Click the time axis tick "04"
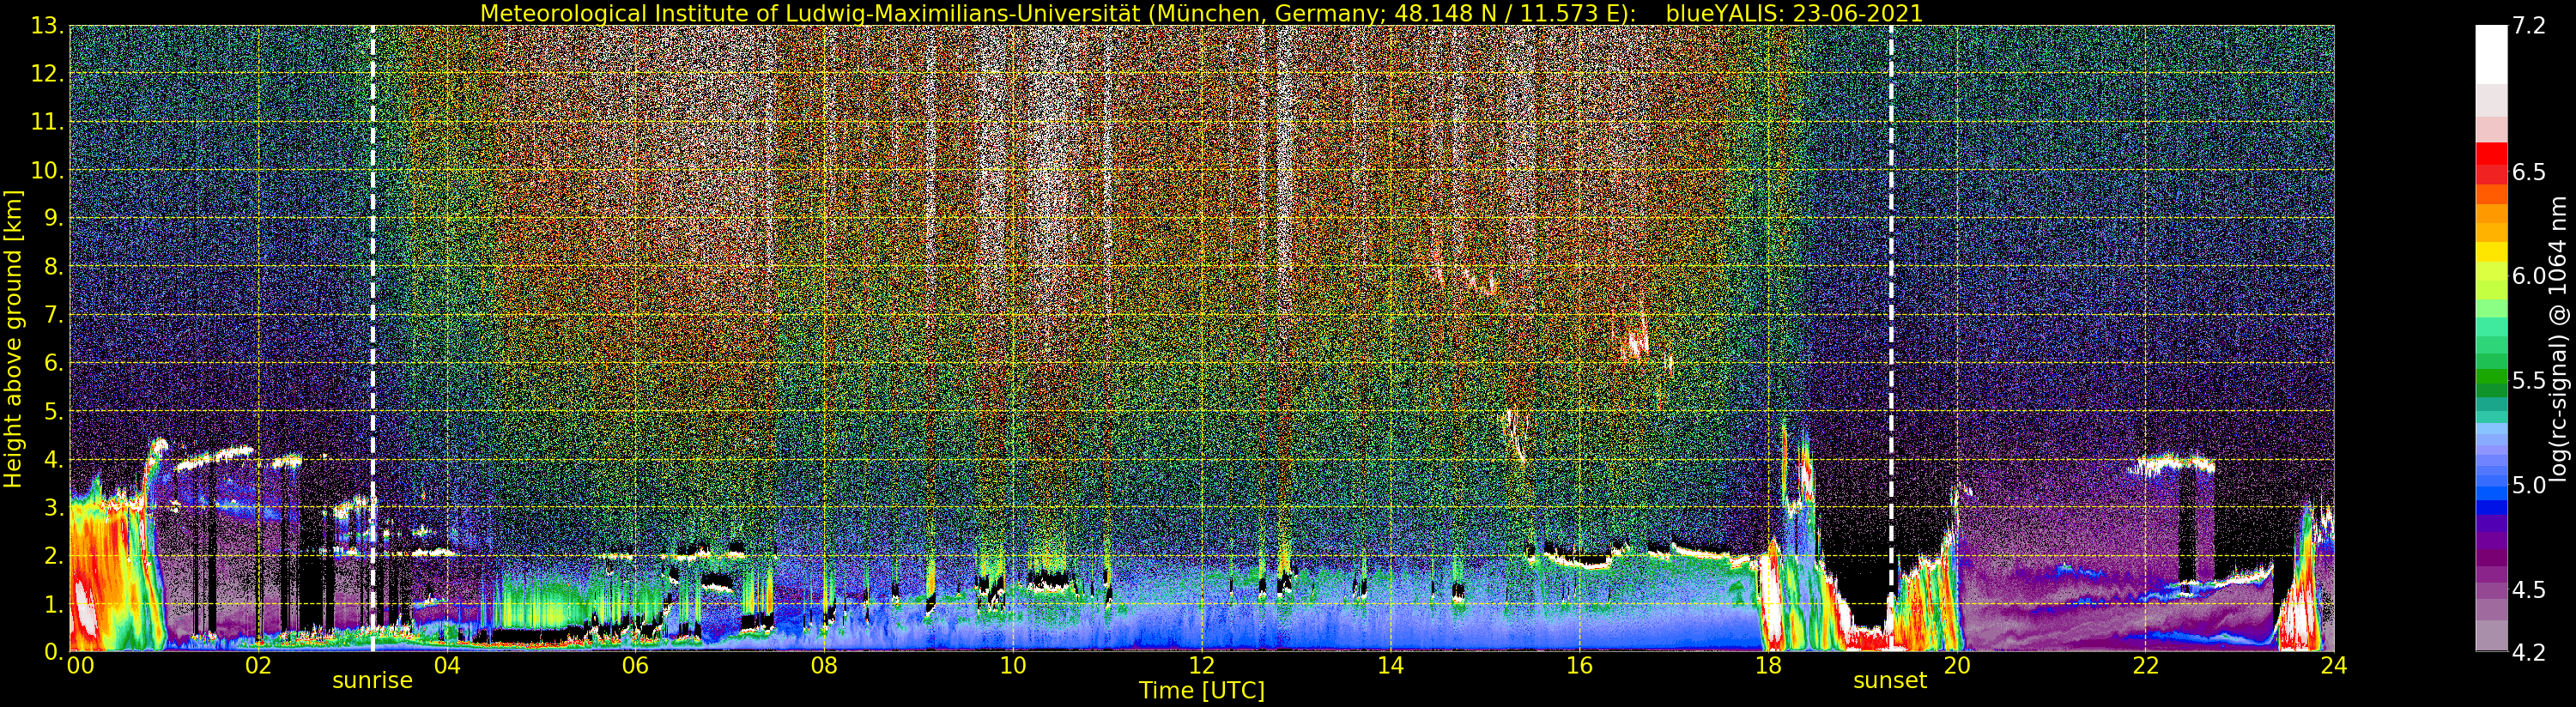Screen dimensions: 2576x707 (x=447, y=665)
